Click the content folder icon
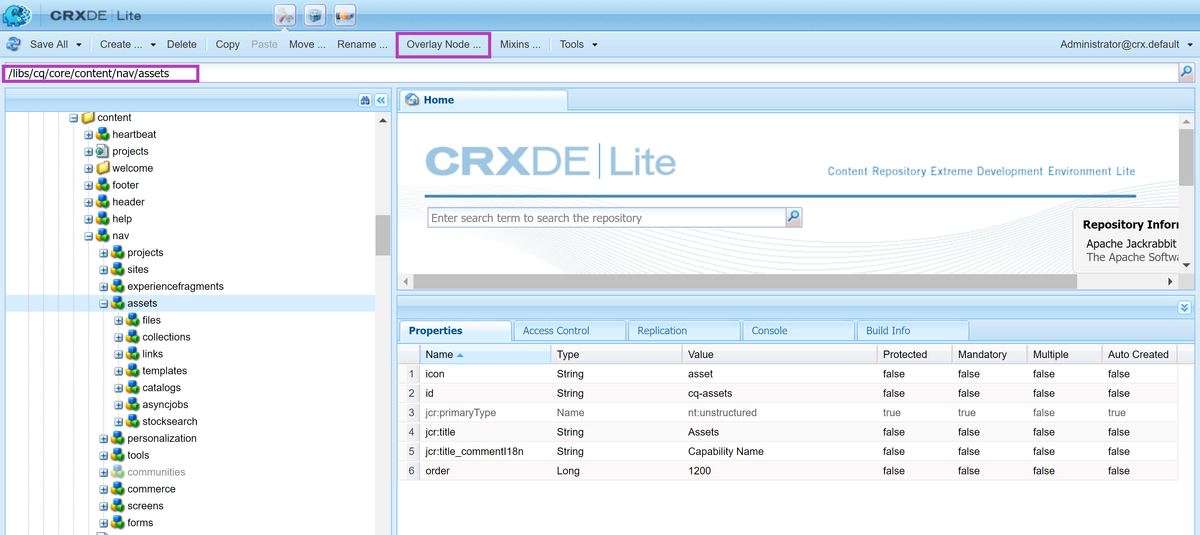The width and height of the screenshot is (1200, 535). 88,118
